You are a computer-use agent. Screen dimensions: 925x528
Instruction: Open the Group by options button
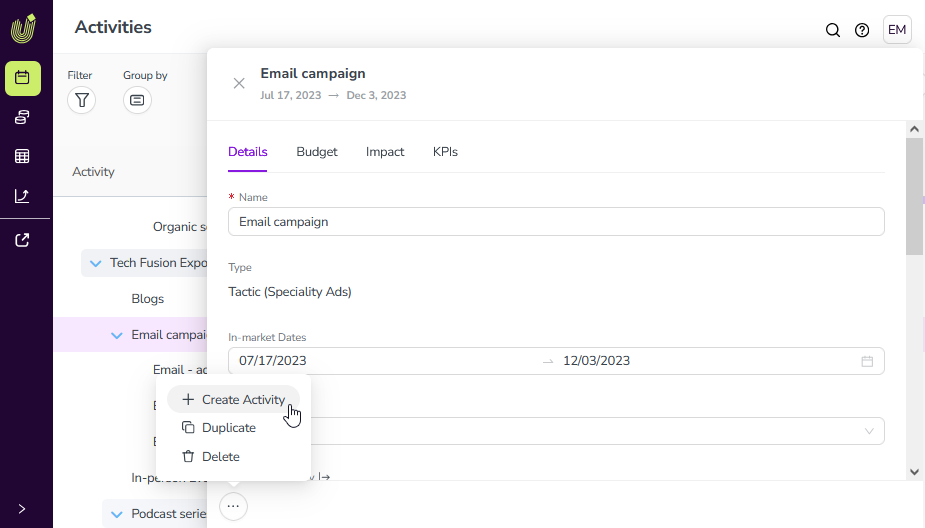137,100
